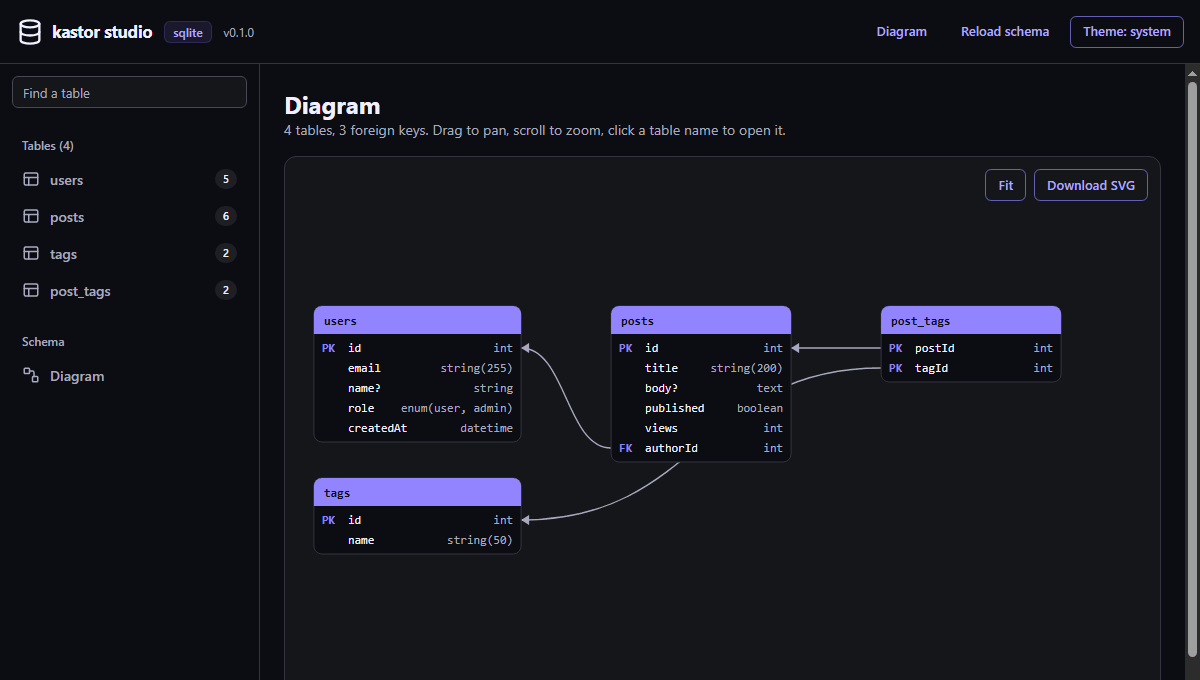Open the users table header in the diagram
Image resolution: width=1200 pixels, height=680 pixels.
click(x=417, y=320)
